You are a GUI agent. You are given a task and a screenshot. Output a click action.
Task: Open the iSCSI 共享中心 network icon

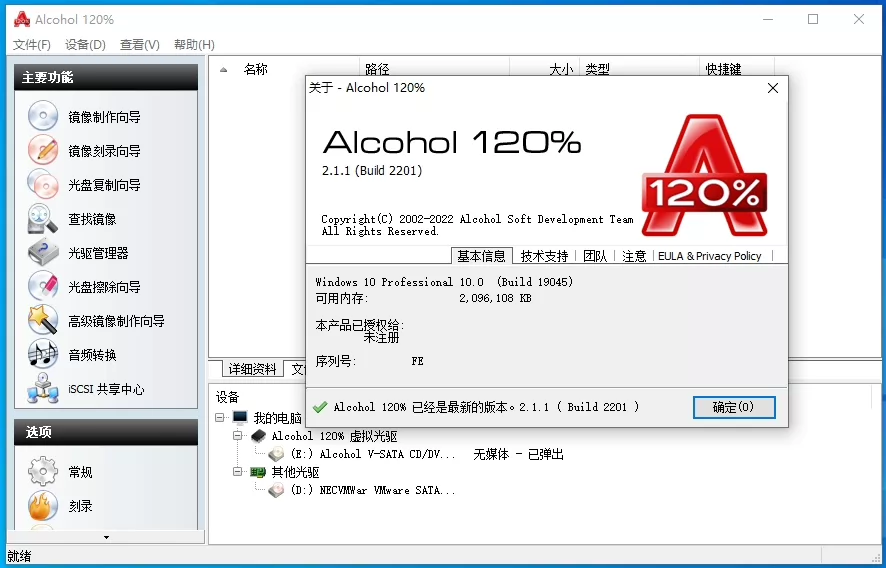click(x=42, y=388)
